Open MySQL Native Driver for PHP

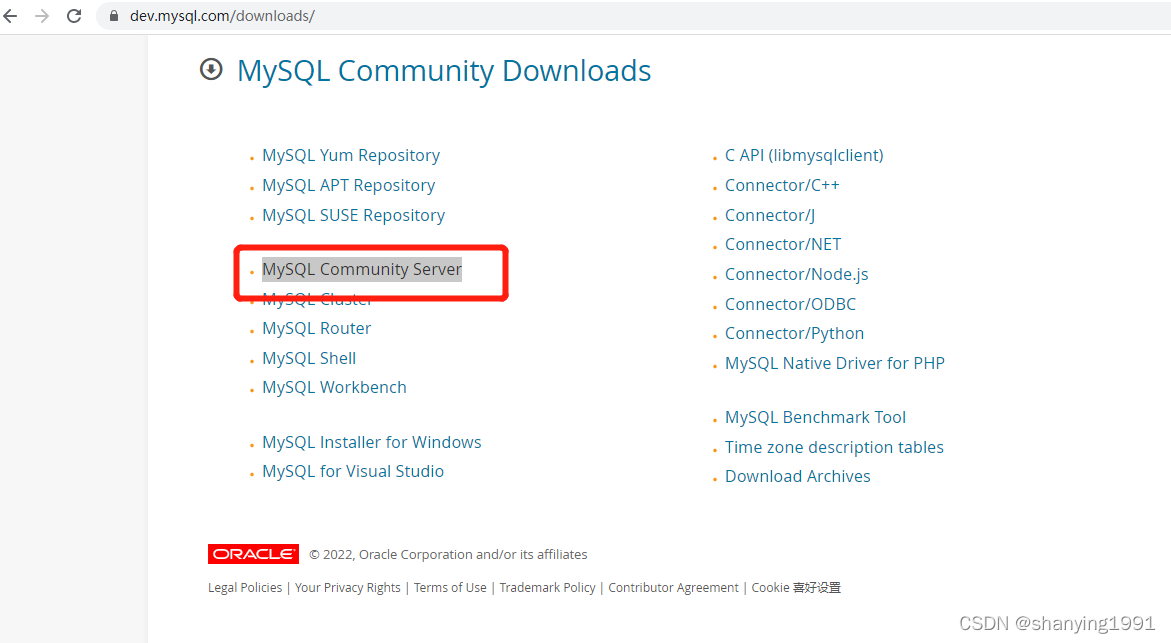(834, 363)
